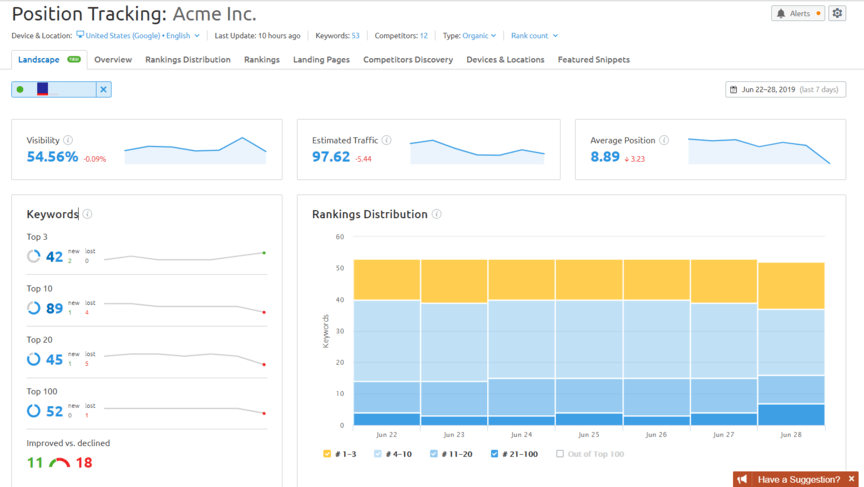Click the Top 100 keyword count 52

point(54,411)
